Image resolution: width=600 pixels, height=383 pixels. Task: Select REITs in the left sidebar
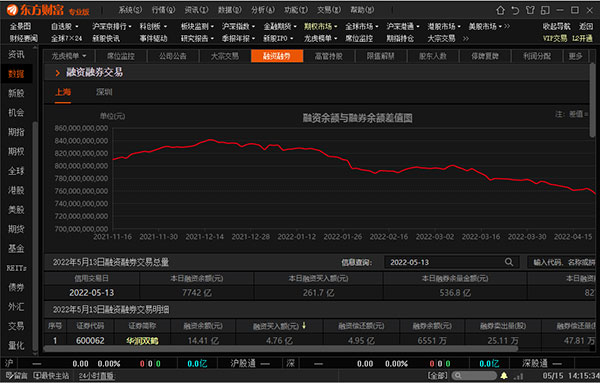pos(16,268)
